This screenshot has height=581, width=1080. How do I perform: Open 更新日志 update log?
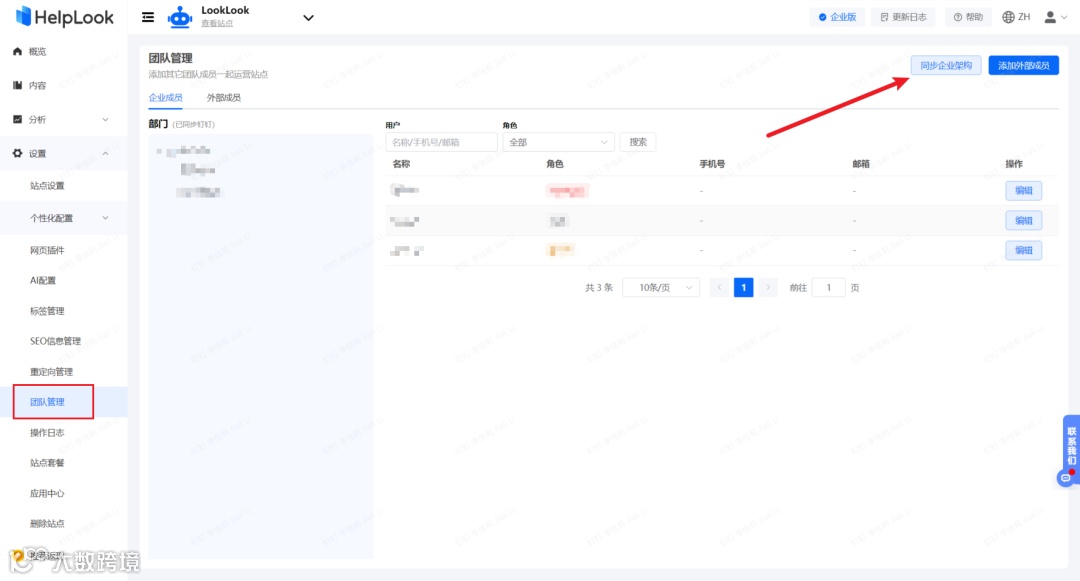pos(901,16)
